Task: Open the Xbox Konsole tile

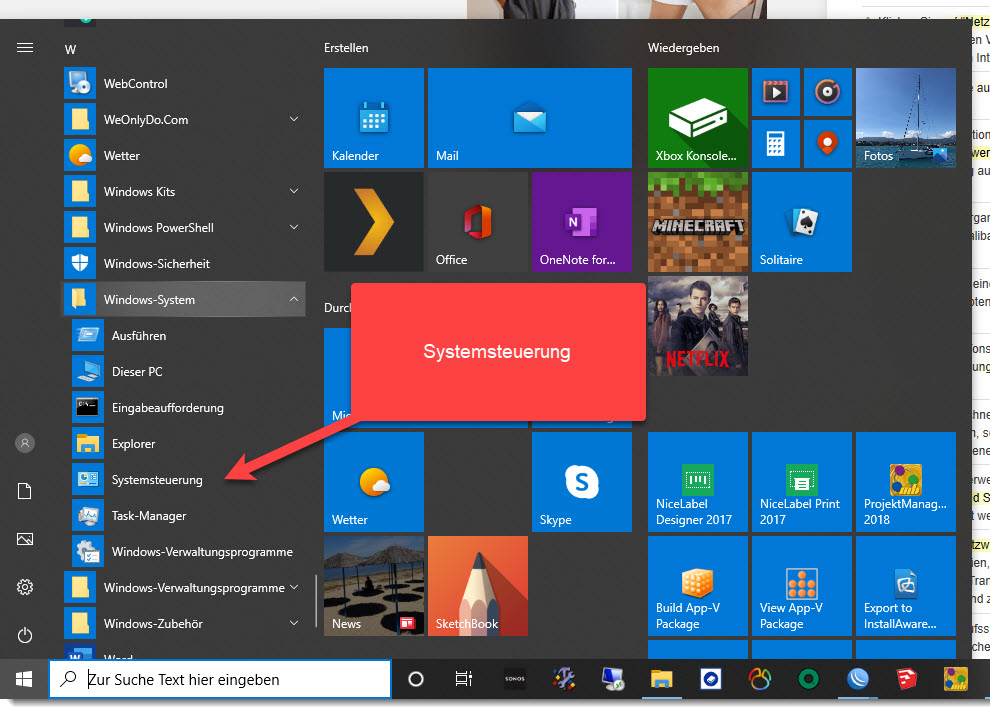Action: point(697,118)
